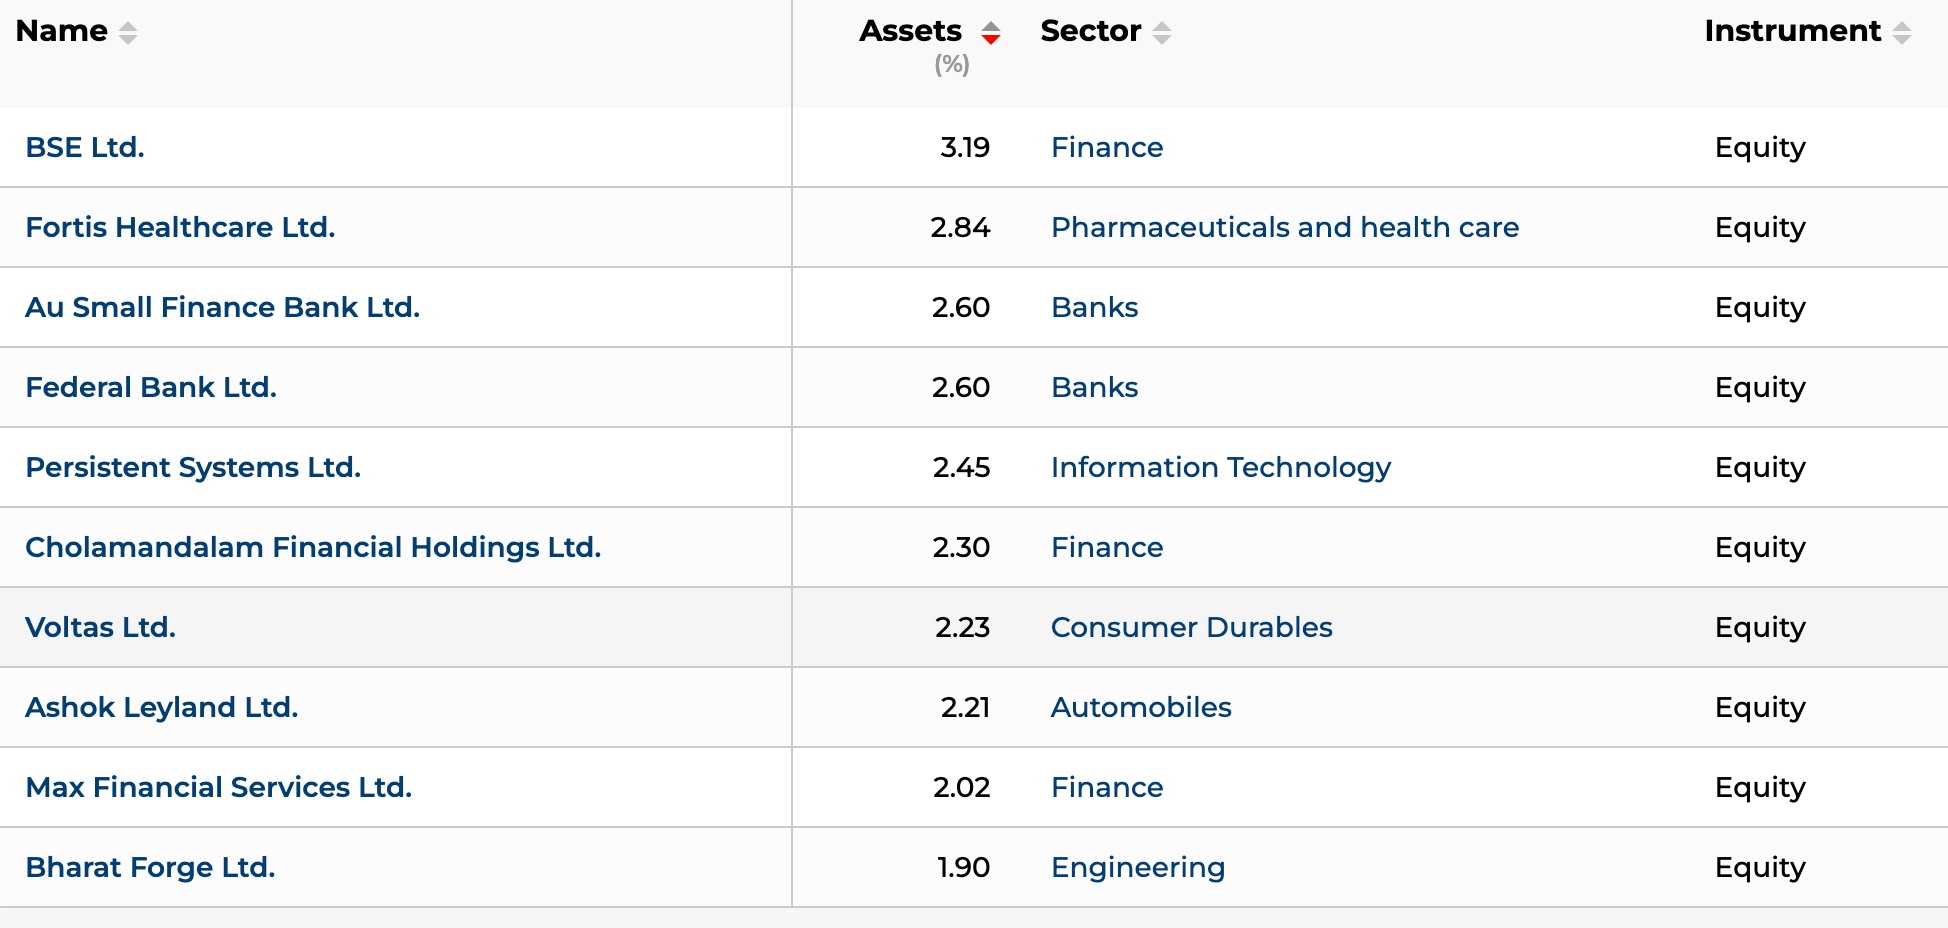Image resolution: width=1948 pixels, height=928 pixels.
Task: Click the Assets column header text
Action: click(x=910, y=31)
